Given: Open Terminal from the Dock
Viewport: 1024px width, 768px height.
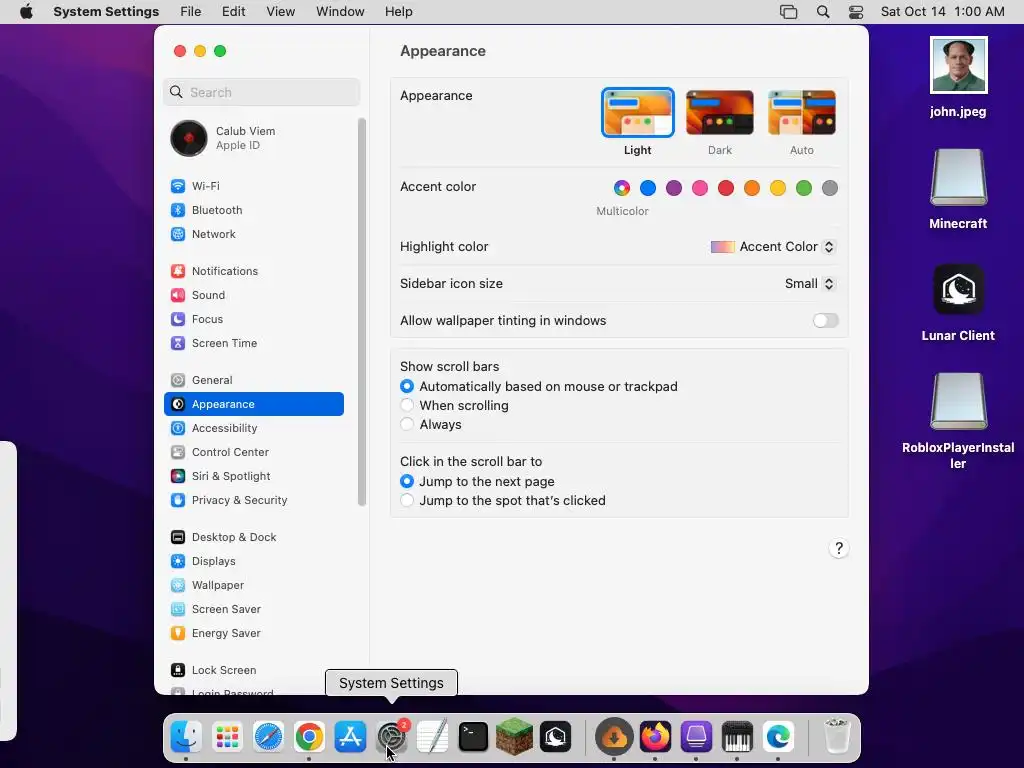Looking at the screenshot, I should [x=473, y=737].
